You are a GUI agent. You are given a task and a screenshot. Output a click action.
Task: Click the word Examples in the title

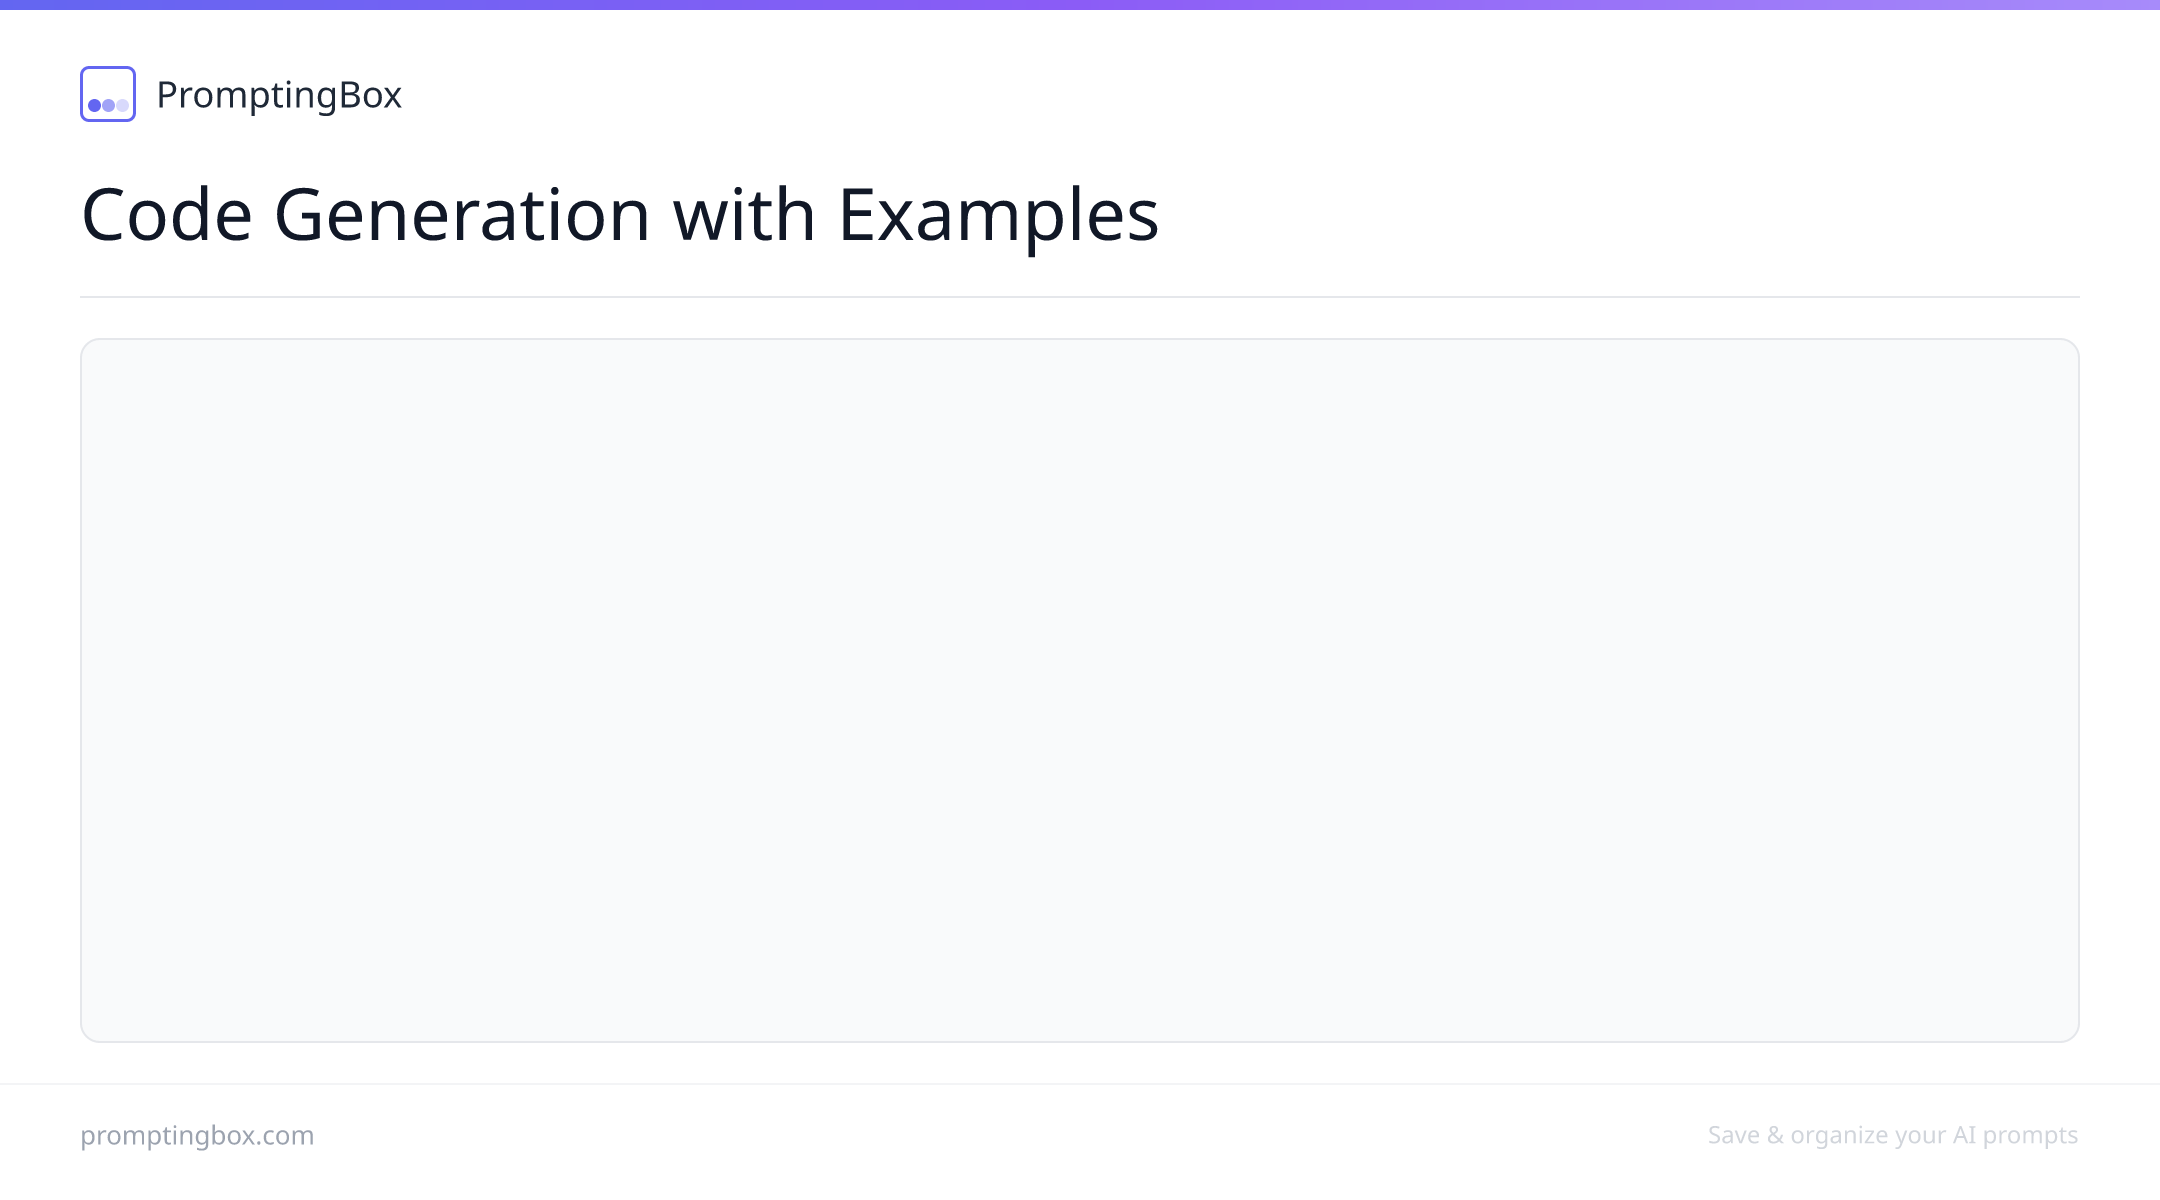(x=998, y=217)
